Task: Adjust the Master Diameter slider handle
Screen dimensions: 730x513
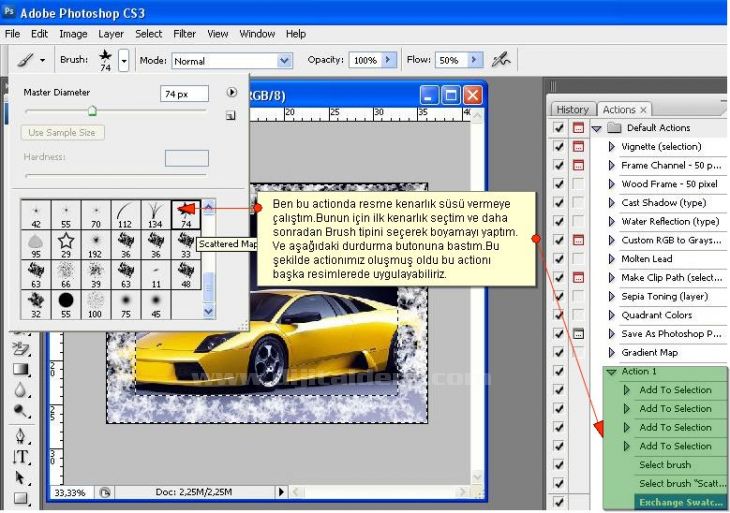Action: coord(92,111)
